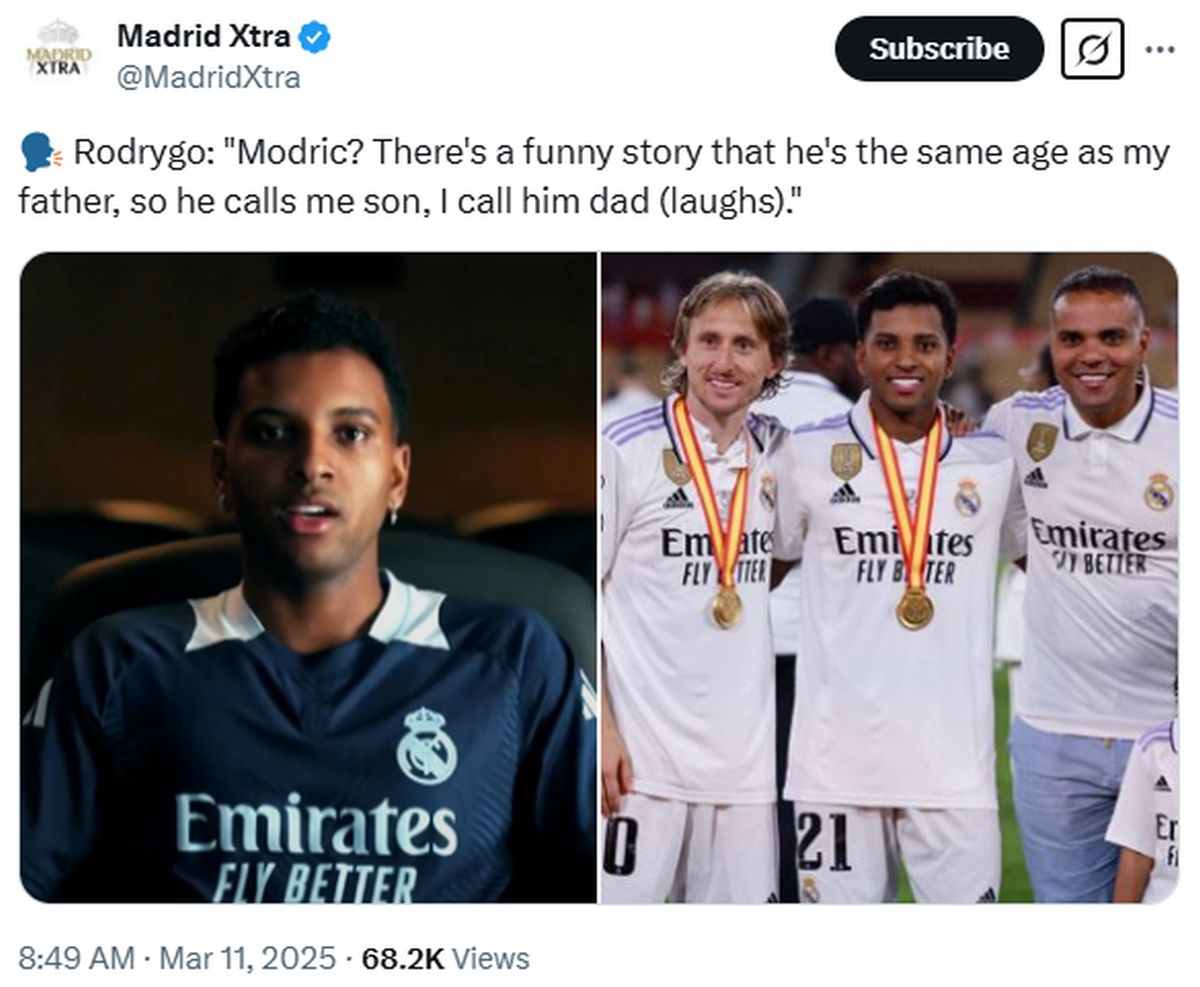
Task: Open the Madrid Xtra display name
Action: click(x=204, y=37)
